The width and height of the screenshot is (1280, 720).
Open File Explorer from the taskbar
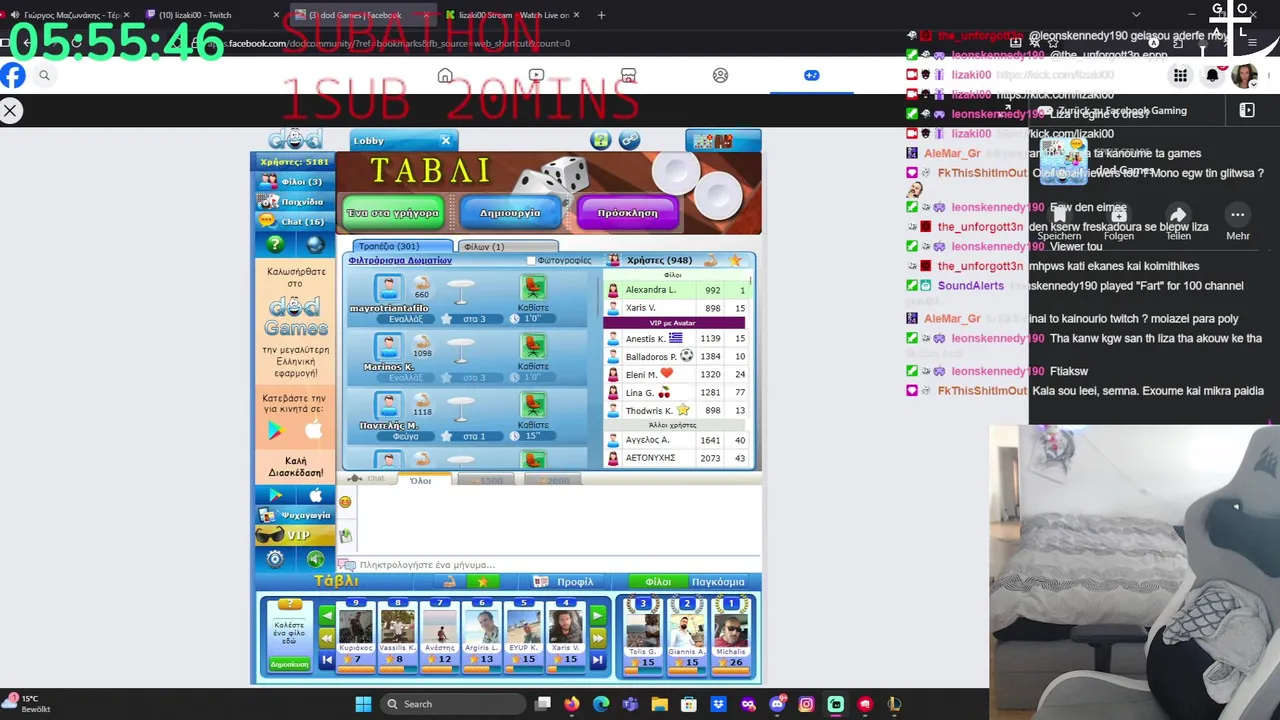click(660, 704)
